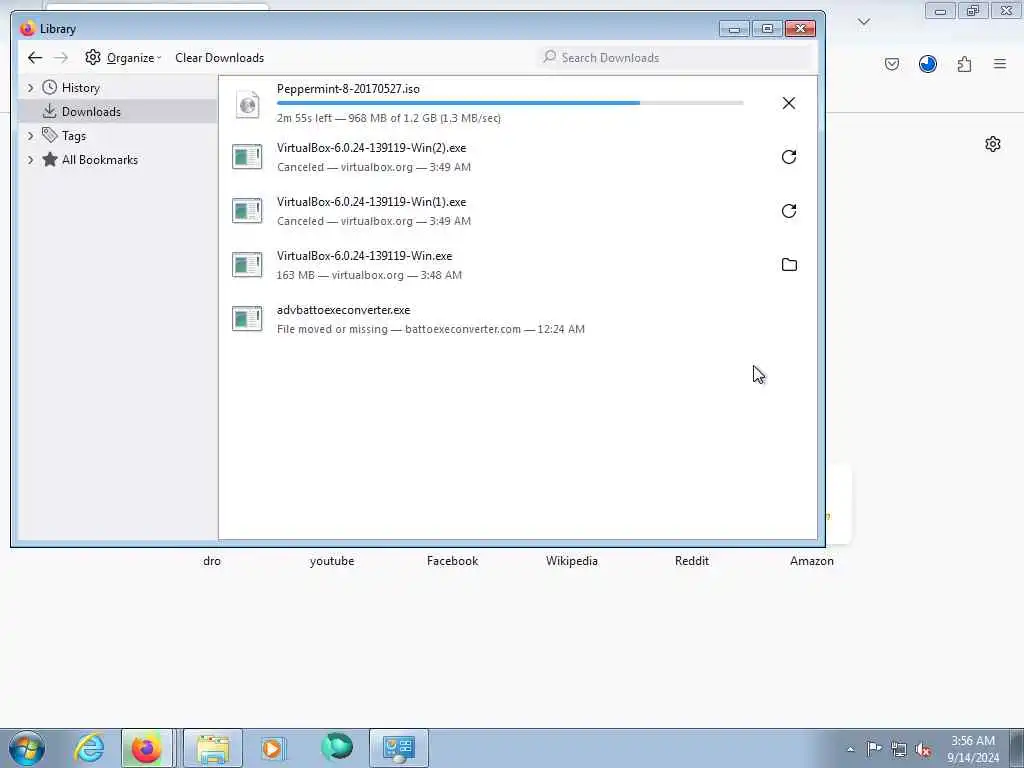The image size is (1024, 768).
Task: Select History in the sidebar
Action: pos(80,88)
